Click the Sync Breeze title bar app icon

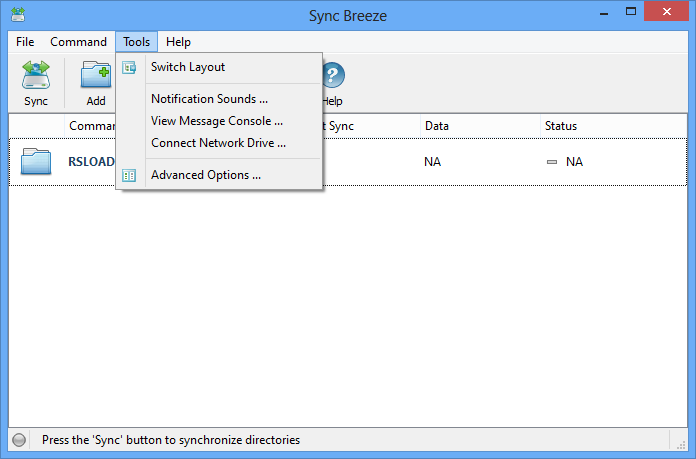19,14
